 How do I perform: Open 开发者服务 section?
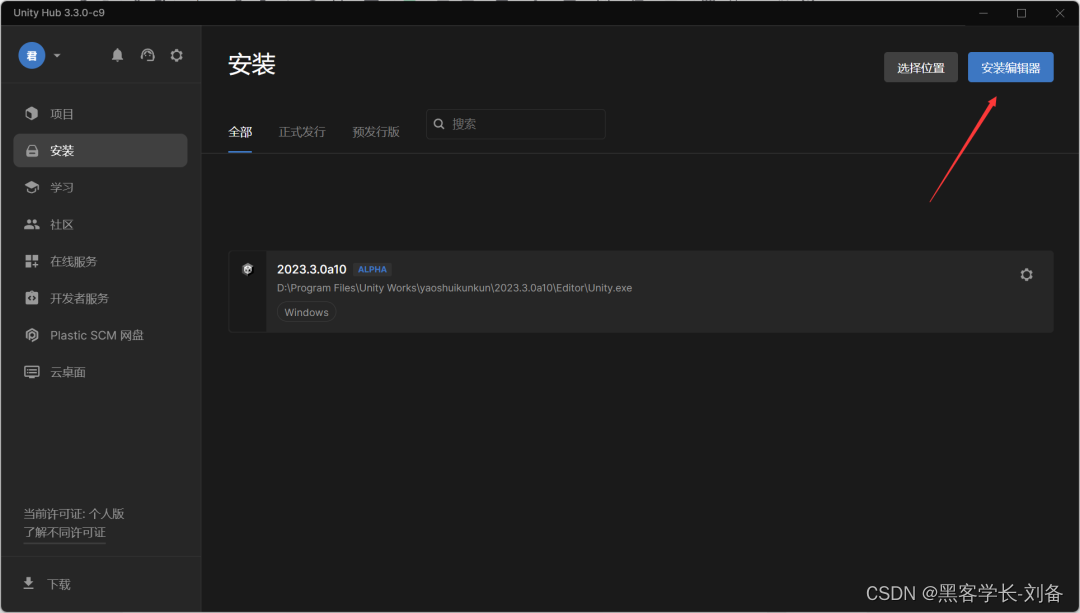[101, 298]
